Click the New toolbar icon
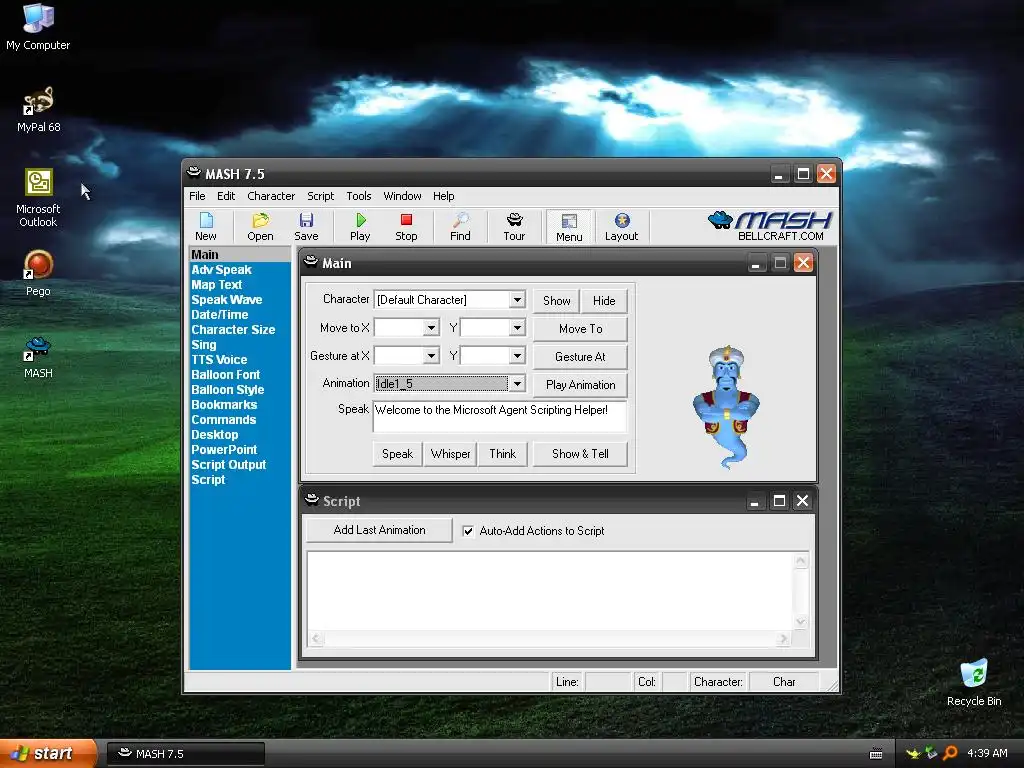Image resolution: width=1024 pixels, height=768 pixels. (206, 227)
